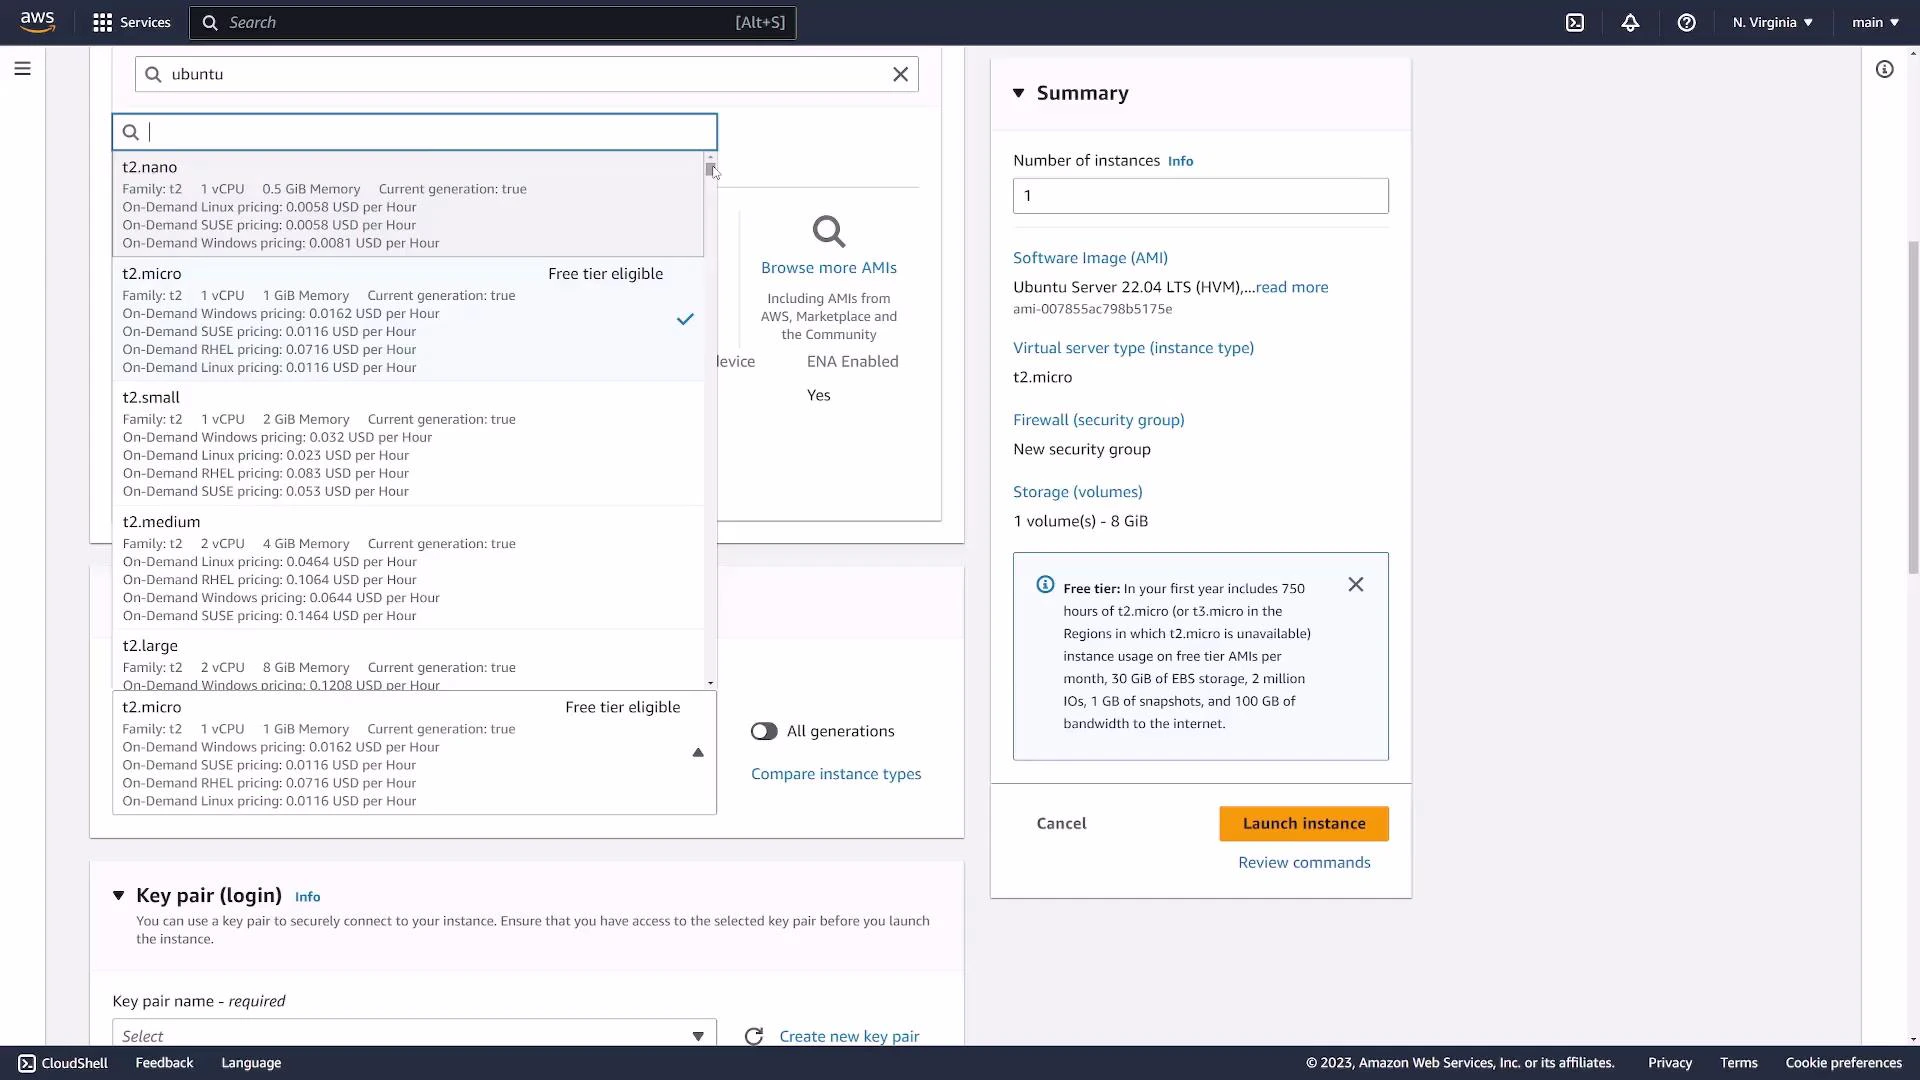Open the N. Virginia region selector
The image size is (1920, 1080).
click(1770, 22)
